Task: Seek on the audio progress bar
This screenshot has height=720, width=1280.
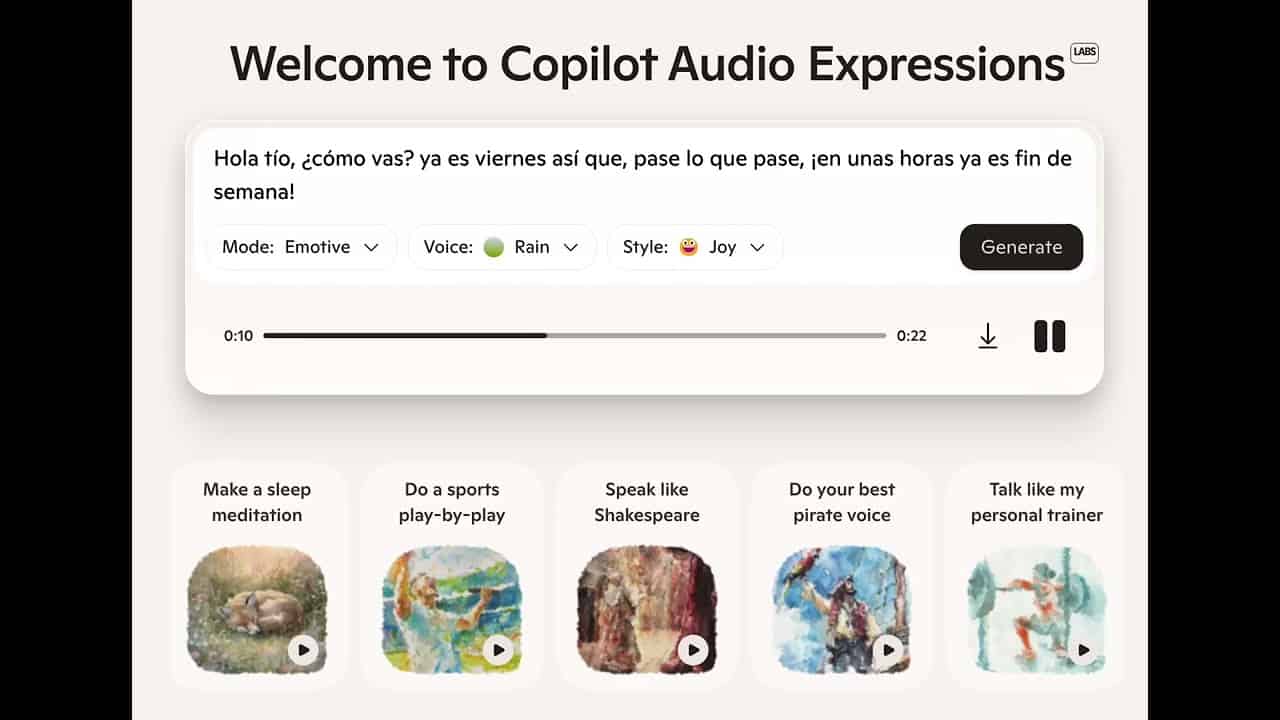Action: coord(575,336)
